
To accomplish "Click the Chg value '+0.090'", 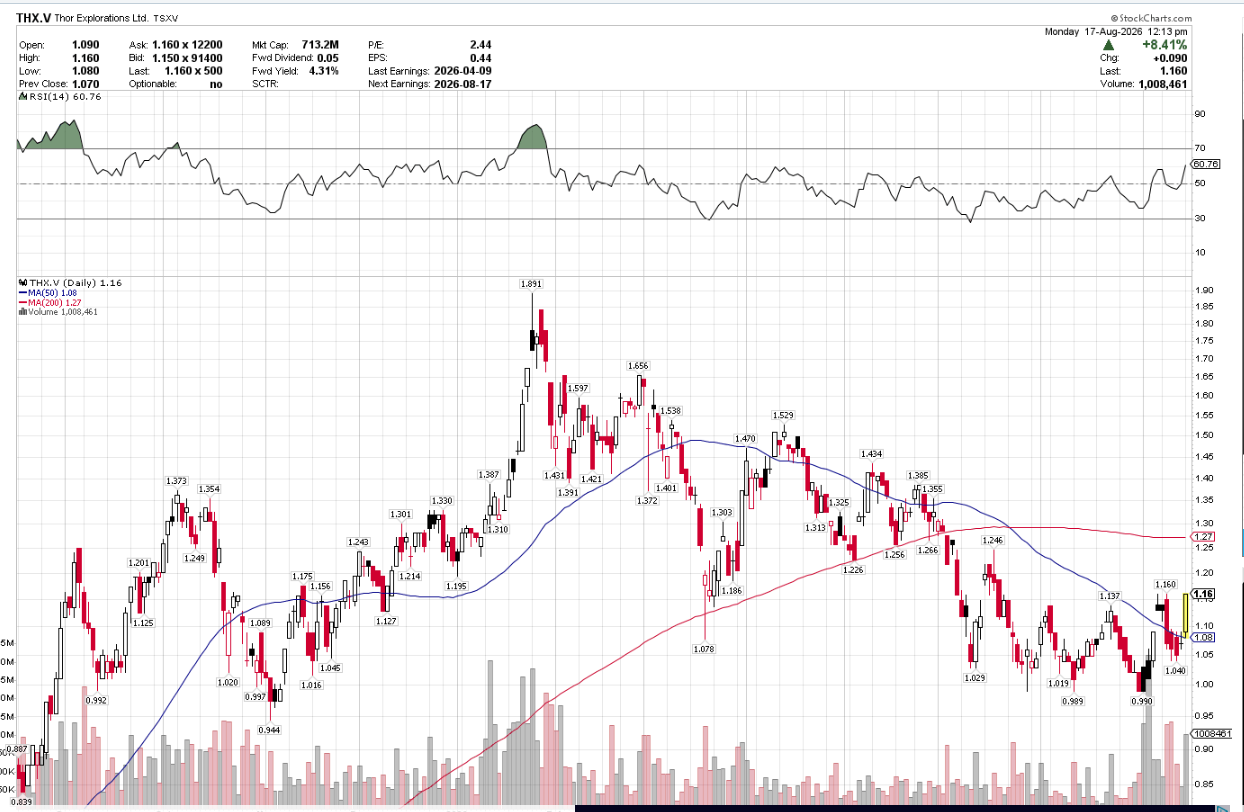I will [1172, 58].
